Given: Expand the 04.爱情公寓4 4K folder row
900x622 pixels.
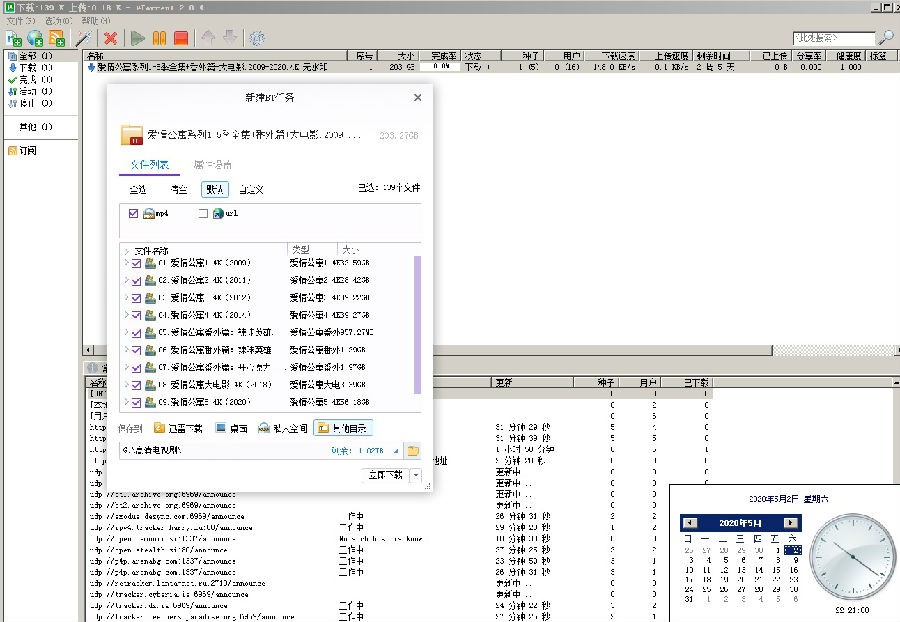Looking at the screenshot, I should (126, 314).
